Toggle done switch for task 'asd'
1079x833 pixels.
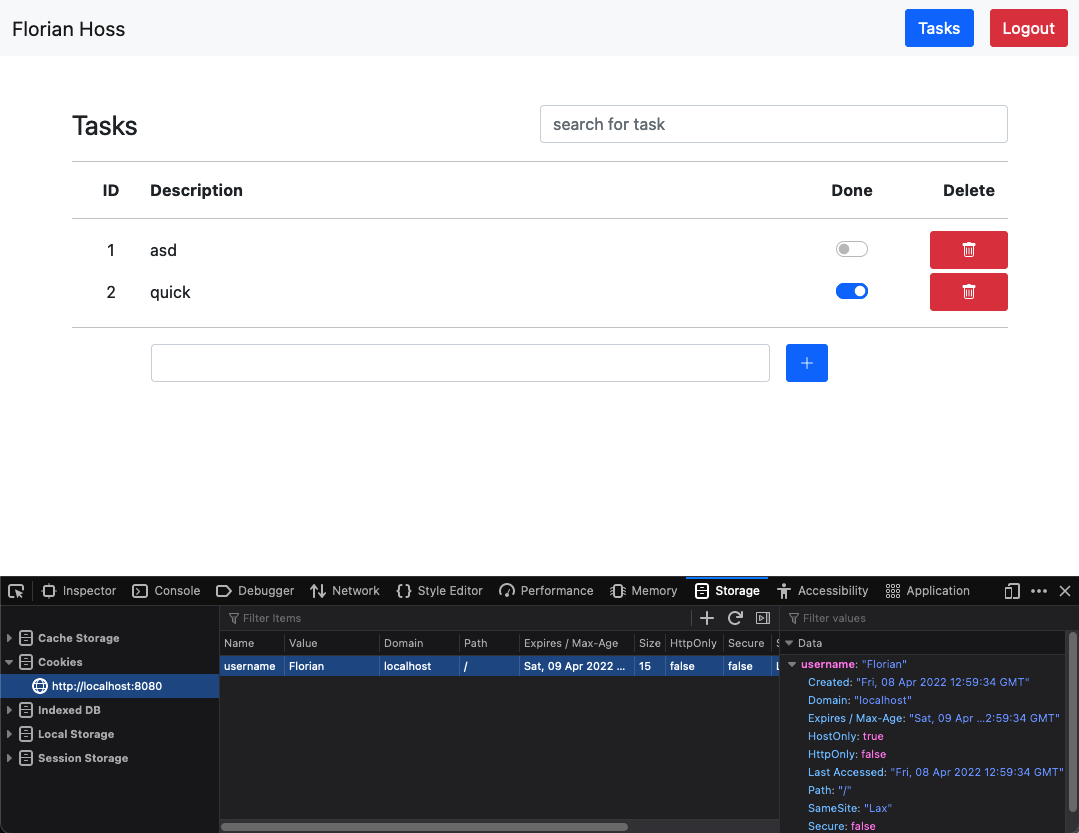(x=851, y=249)
